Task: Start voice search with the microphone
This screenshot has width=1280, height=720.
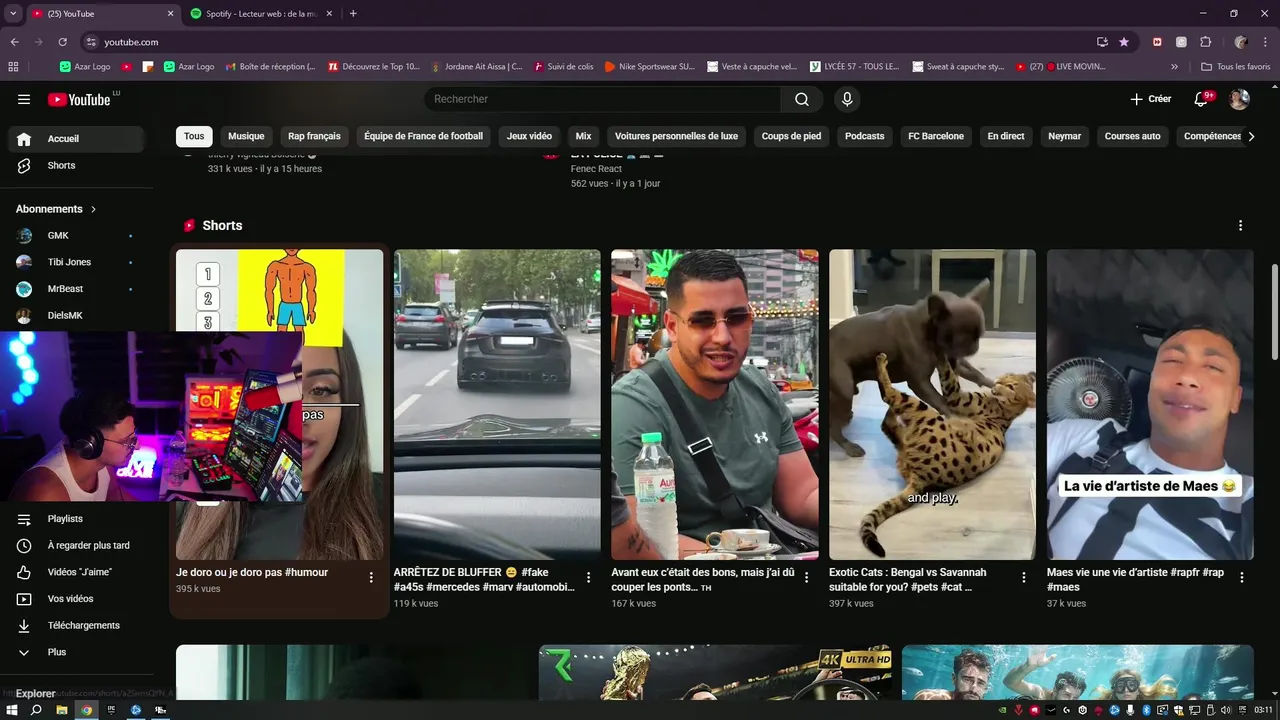Action: [847, 99]
